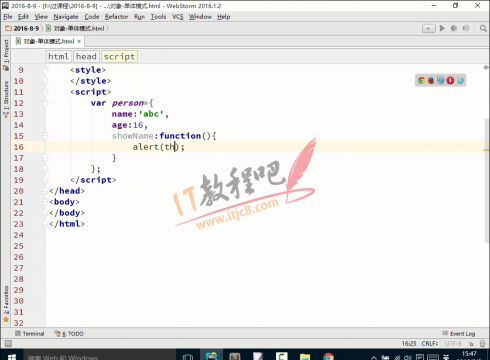The image size is (490, 360).
Task: Open File Explorer from the taskbar
Action: point(305,356)
